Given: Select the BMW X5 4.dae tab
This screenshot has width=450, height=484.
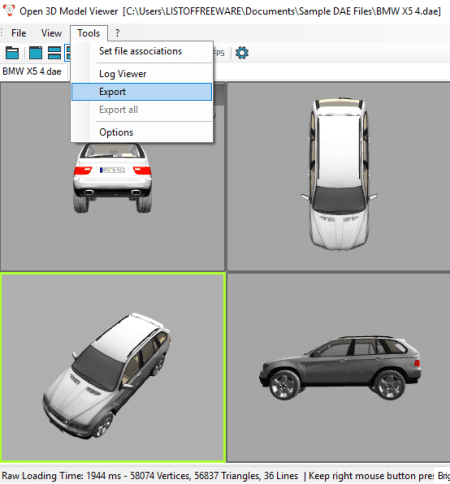Looking at the screenshot, I should (32, 71).
